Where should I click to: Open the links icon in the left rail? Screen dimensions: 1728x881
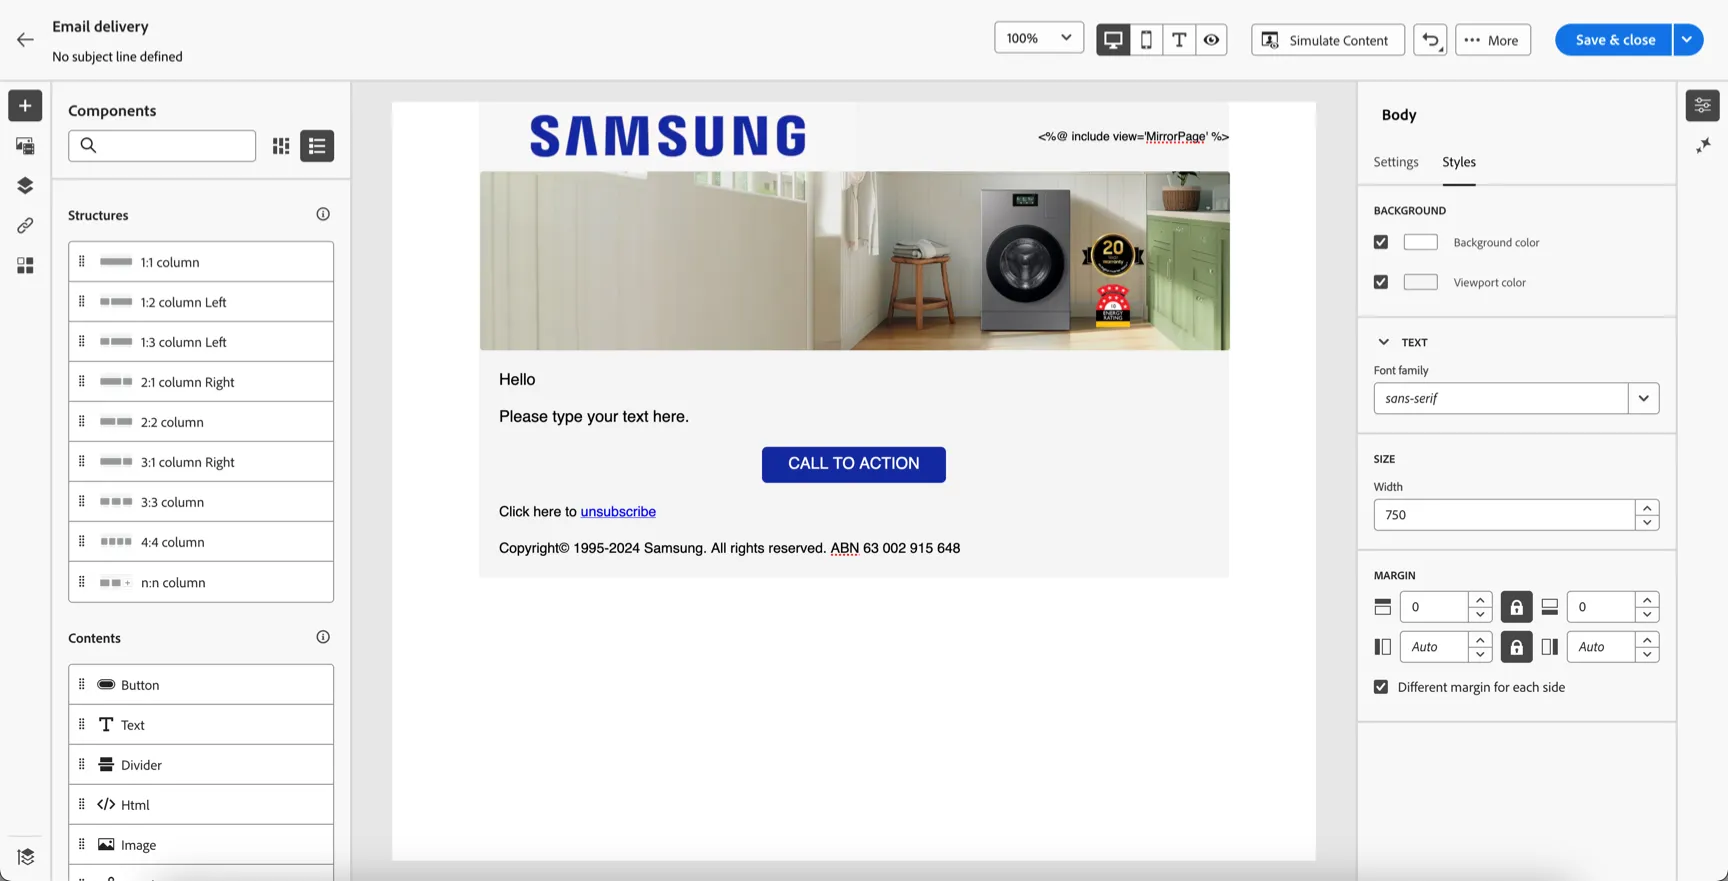pos(25,226)
